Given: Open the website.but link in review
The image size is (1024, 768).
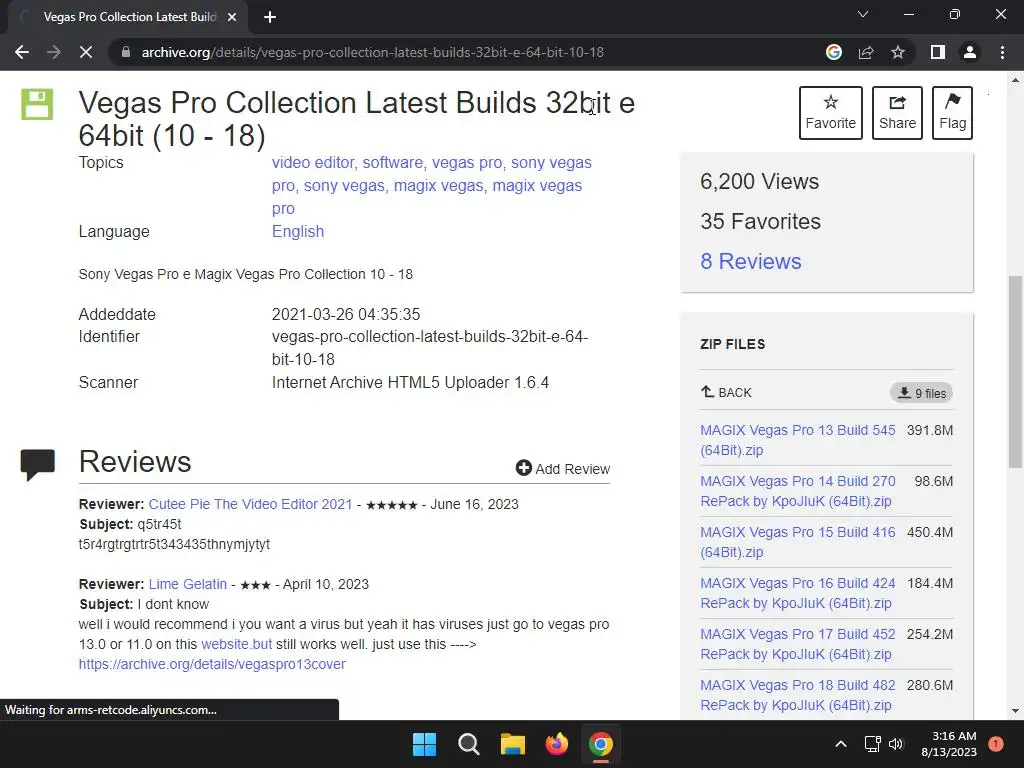Looking at the screenshot, I should click(236, 644).
